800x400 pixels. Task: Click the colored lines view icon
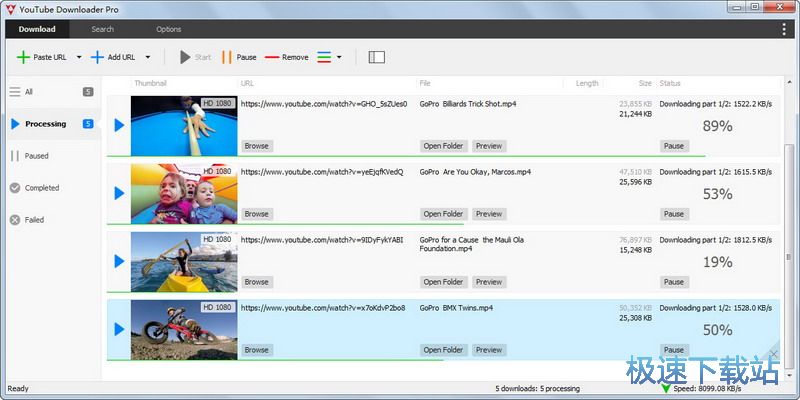pos(324,57)
